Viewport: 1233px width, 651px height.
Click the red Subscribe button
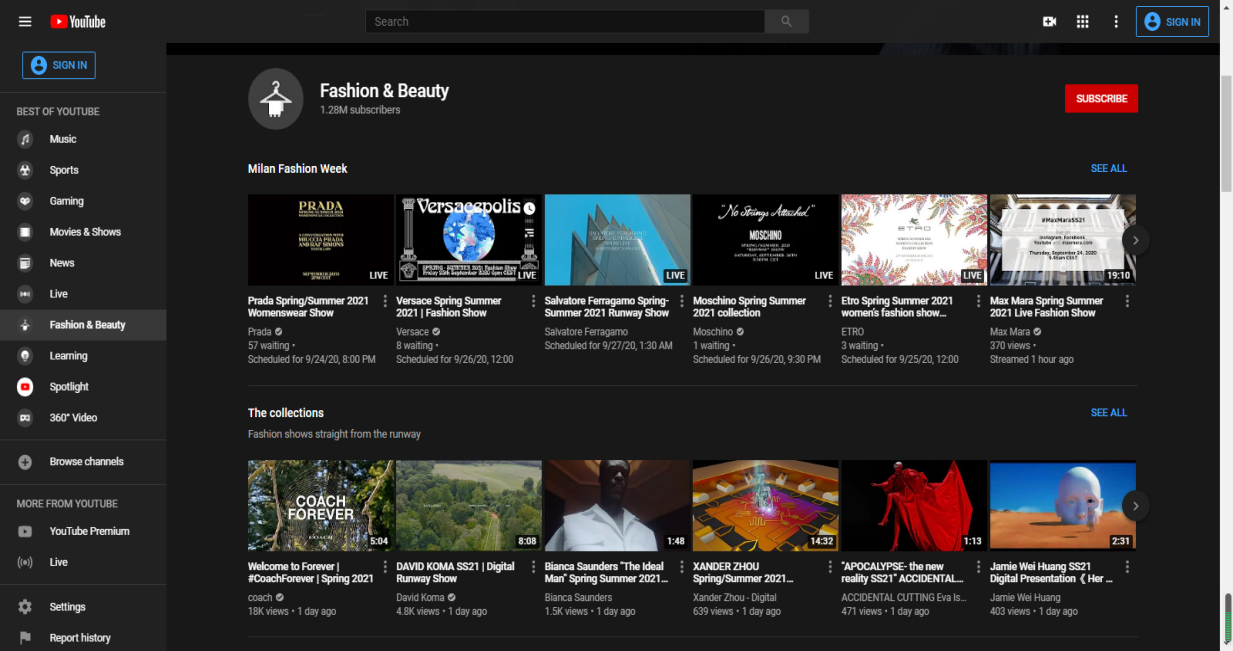[1101, 99]
